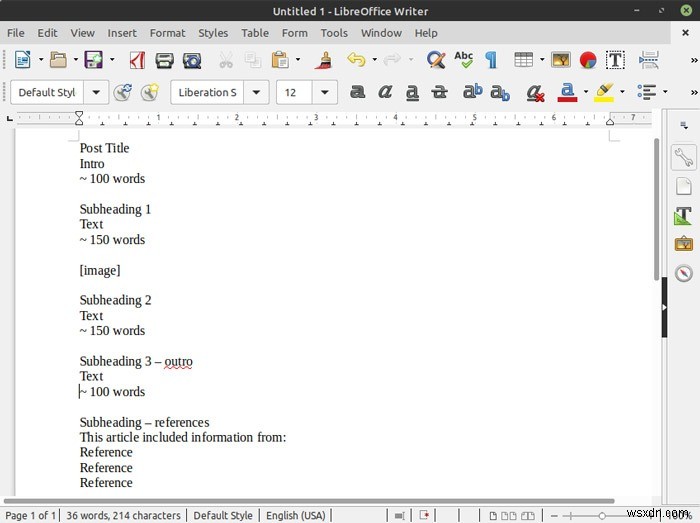Open the paragraph style dropdown
700x523 pixels.
(96, 92)
